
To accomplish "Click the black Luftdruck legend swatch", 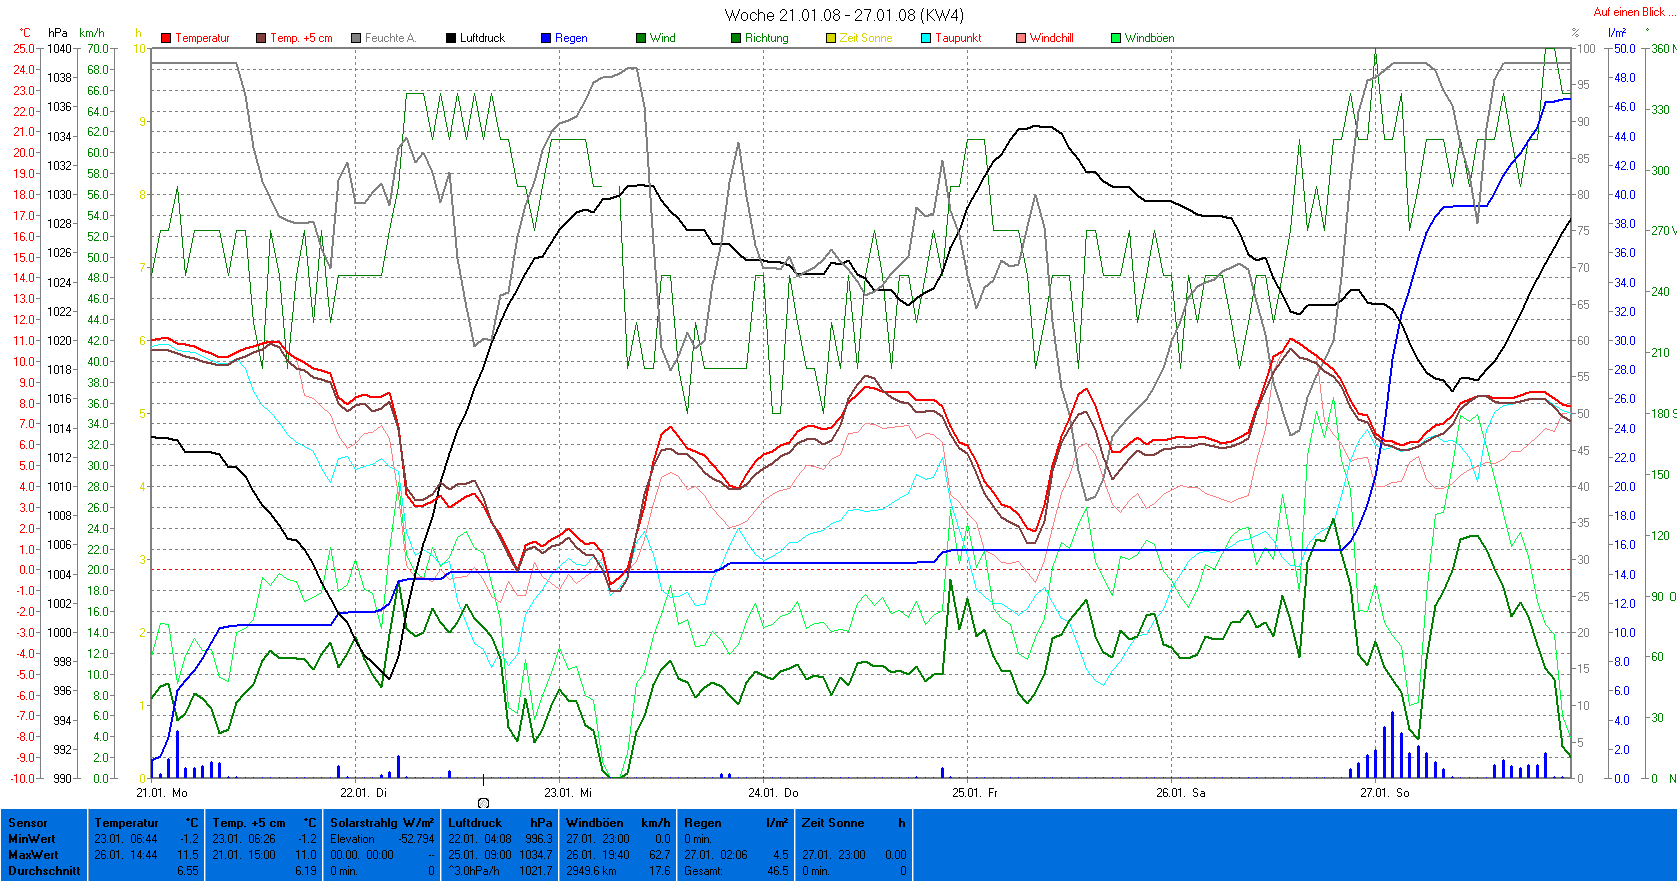I will point(451,38).
